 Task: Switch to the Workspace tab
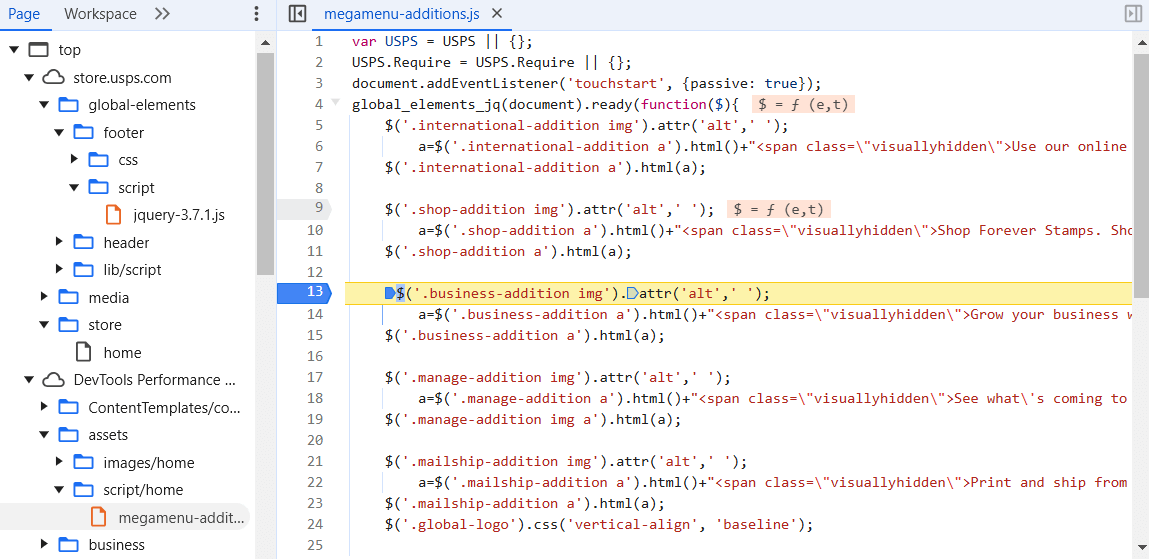coord(100,14)
